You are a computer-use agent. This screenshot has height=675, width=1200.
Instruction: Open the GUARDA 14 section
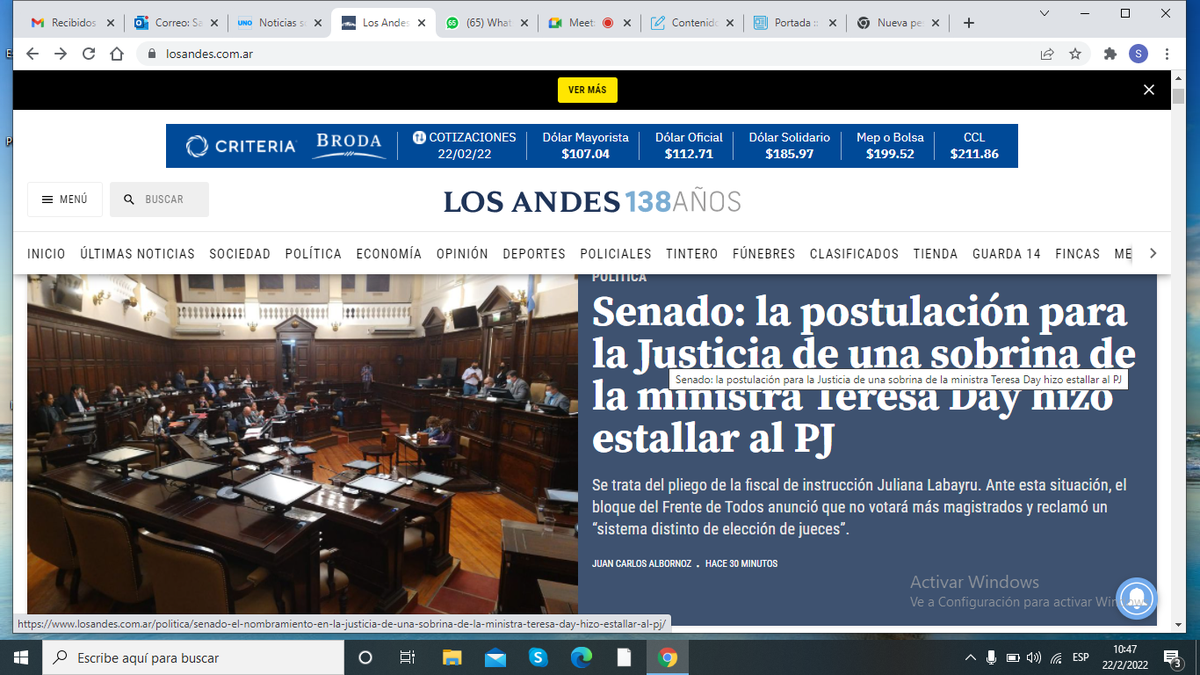pyautogui.click(x=1006, y=254)
